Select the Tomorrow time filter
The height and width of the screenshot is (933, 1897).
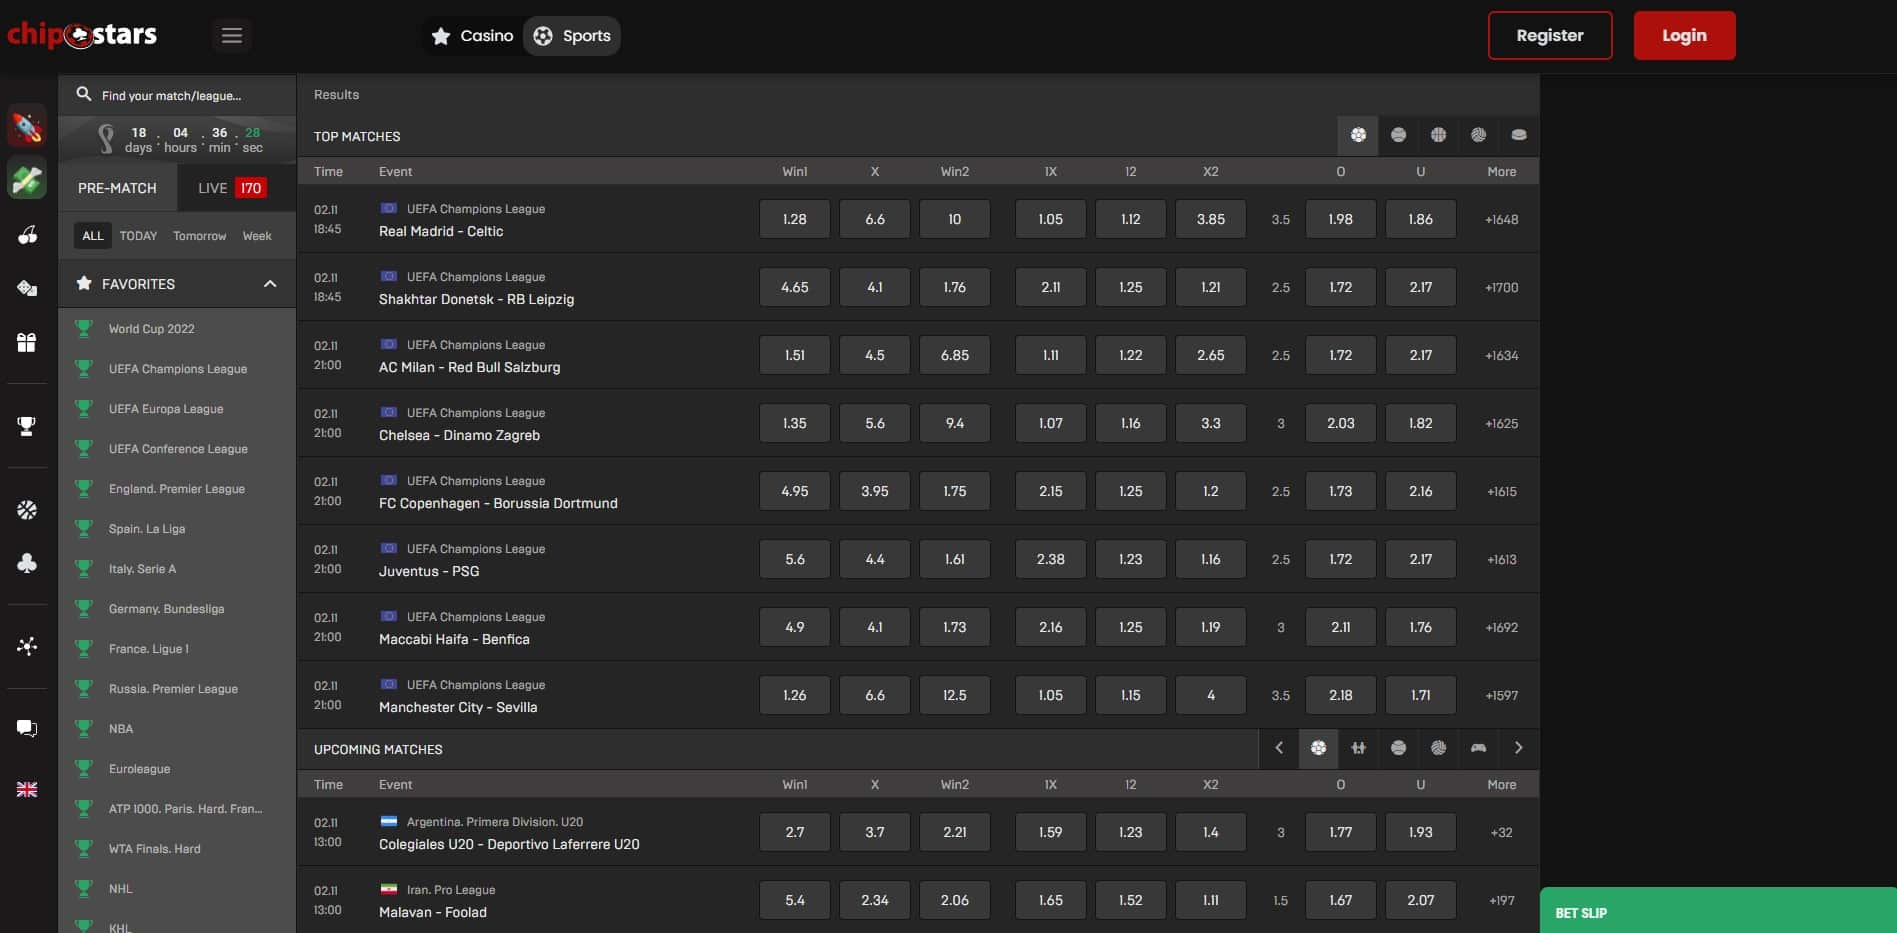click(x=199, y=236)
